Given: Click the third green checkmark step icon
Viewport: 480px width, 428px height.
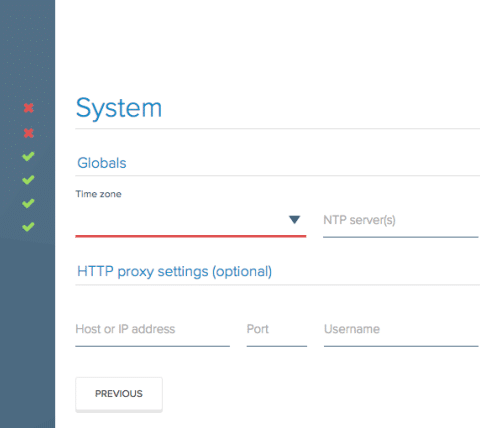Looking at the screenshot, I should (28, 203).
